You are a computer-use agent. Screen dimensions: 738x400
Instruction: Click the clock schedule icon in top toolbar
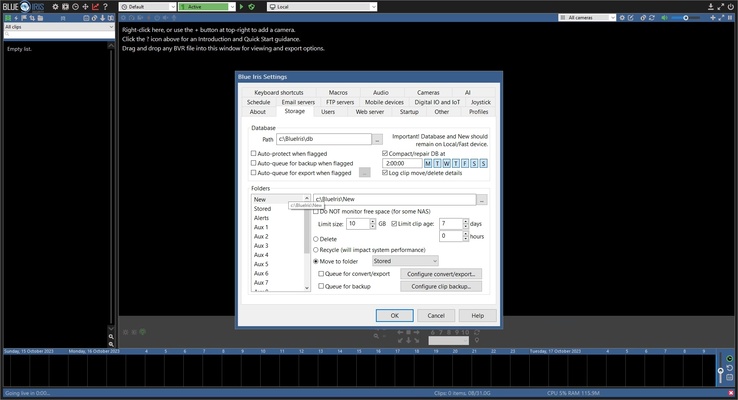click(x=75, y=7)
